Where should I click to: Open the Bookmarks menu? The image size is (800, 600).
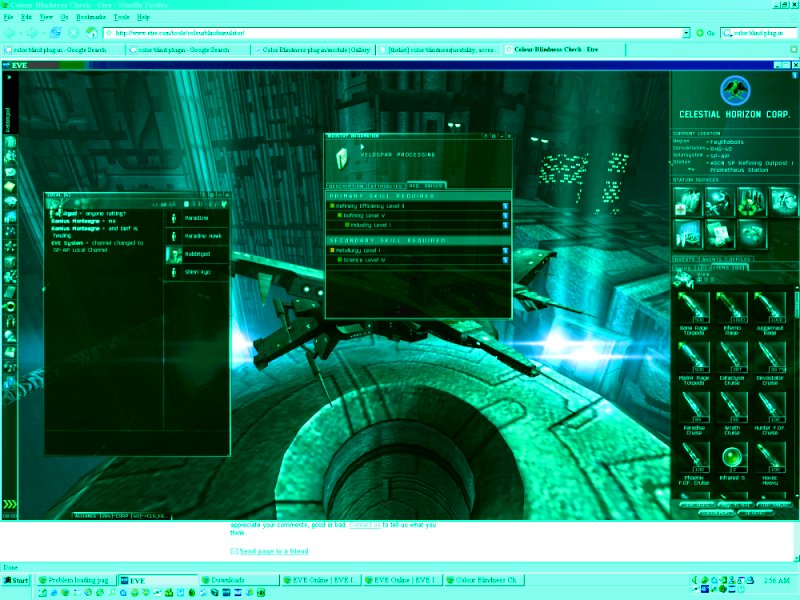[x=91, y=17]
